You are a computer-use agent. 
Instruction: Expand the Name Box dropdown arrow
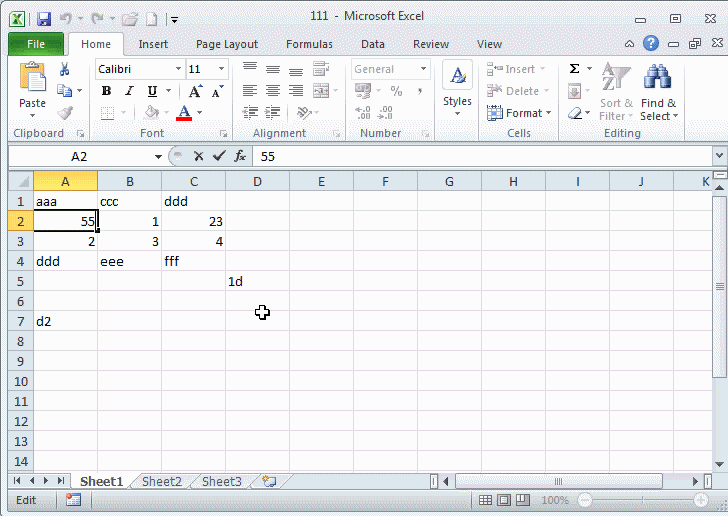tap(158, 157)
